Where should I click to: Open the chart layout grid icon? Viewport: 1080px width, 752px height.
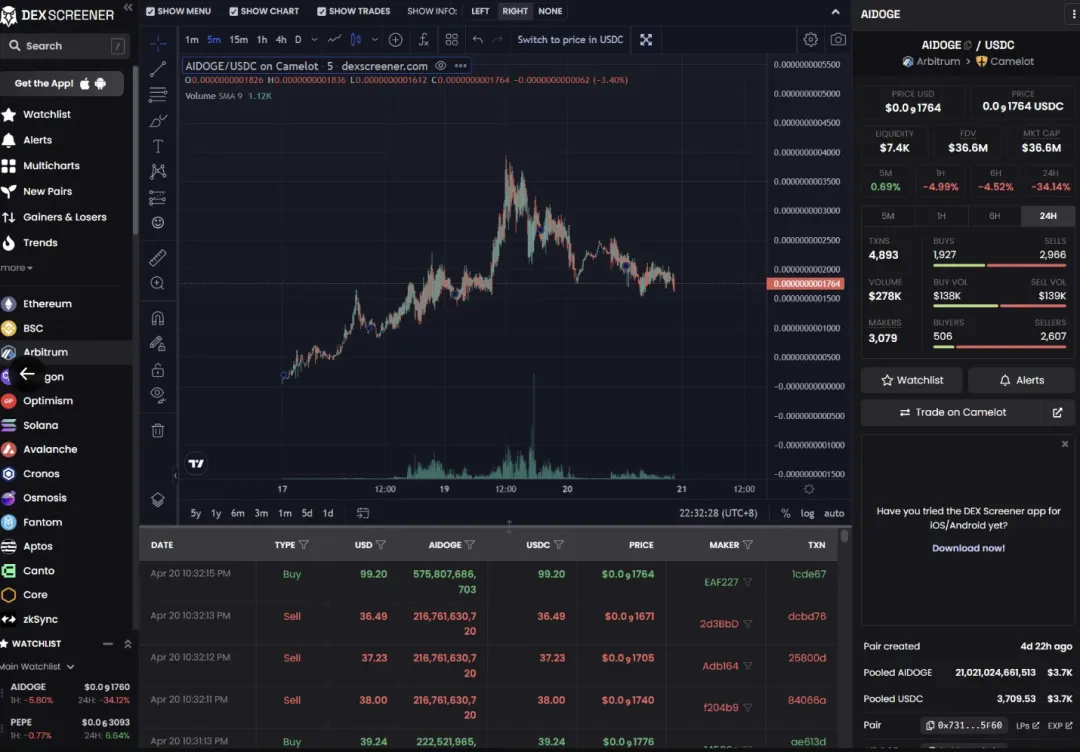452,40
